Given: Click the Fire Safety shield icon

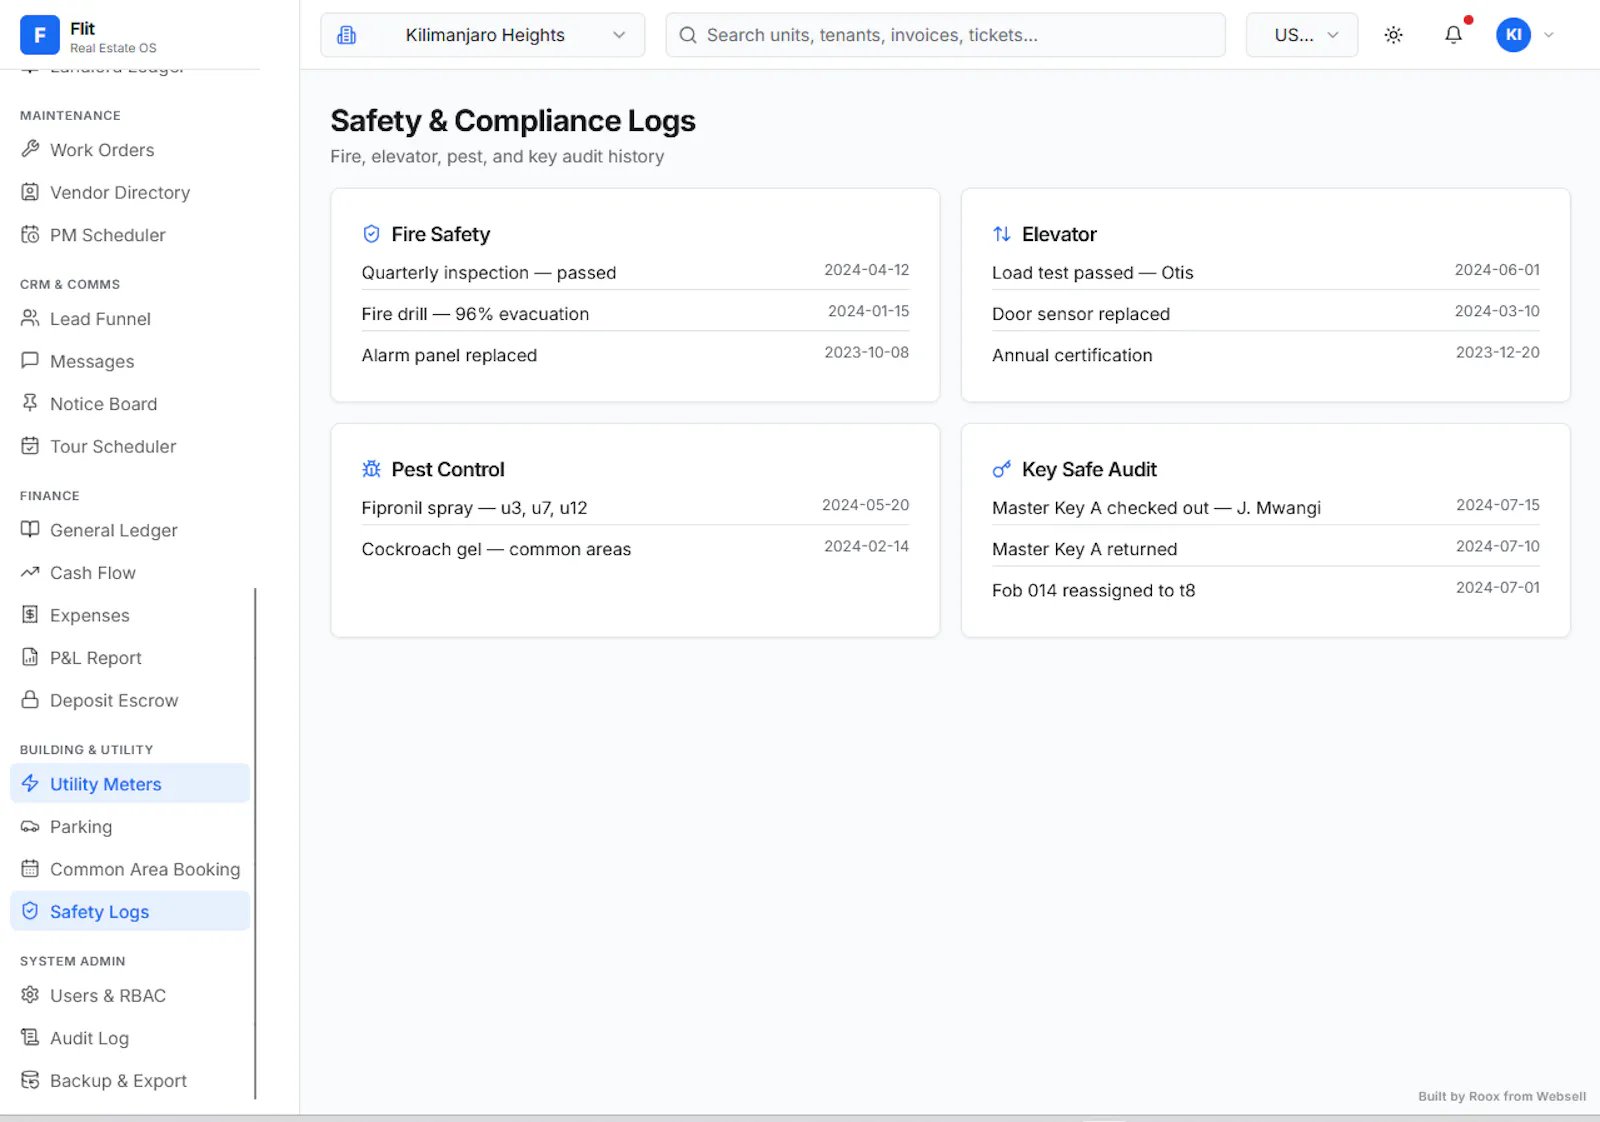Looking at the screenshot, I should (371, 234).
